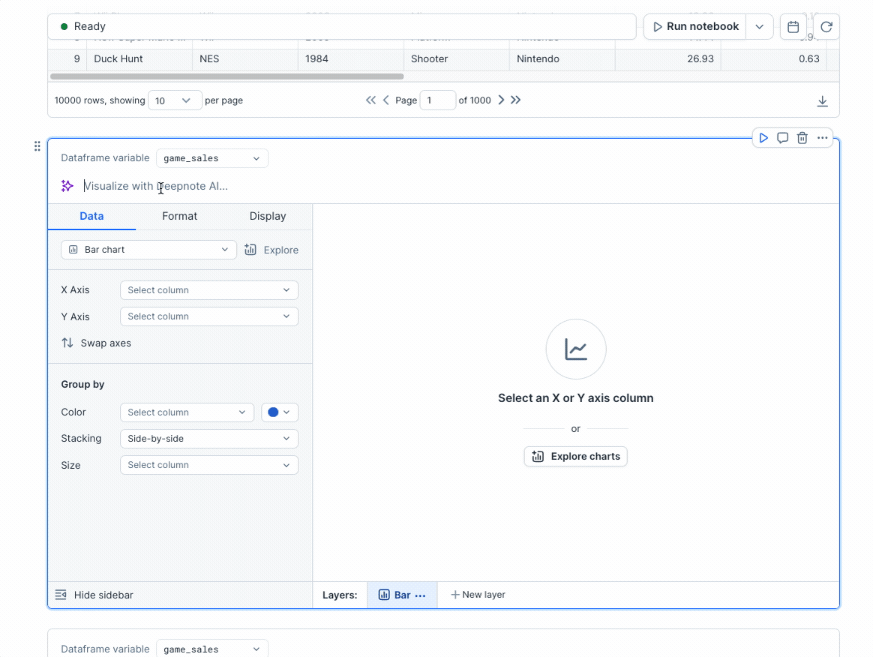
Task: Open the X Axis column dropdown
Action: [209, 290]
